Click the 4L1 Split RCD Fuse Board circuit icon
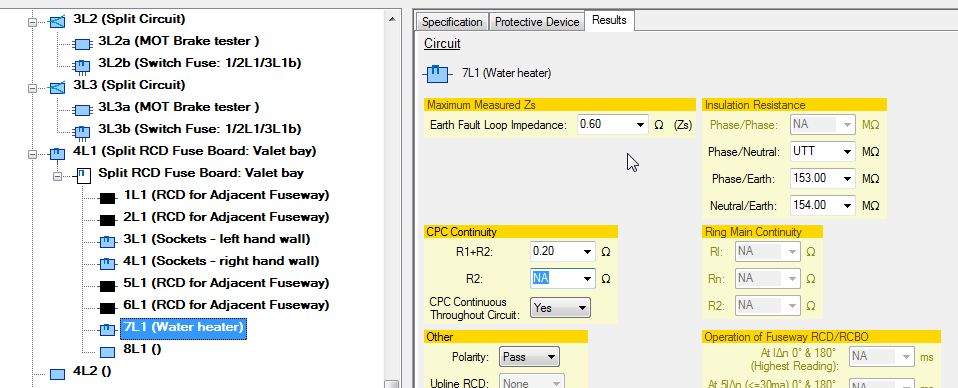Viewport: 958px width, 388px height. (x=57, y=153)
